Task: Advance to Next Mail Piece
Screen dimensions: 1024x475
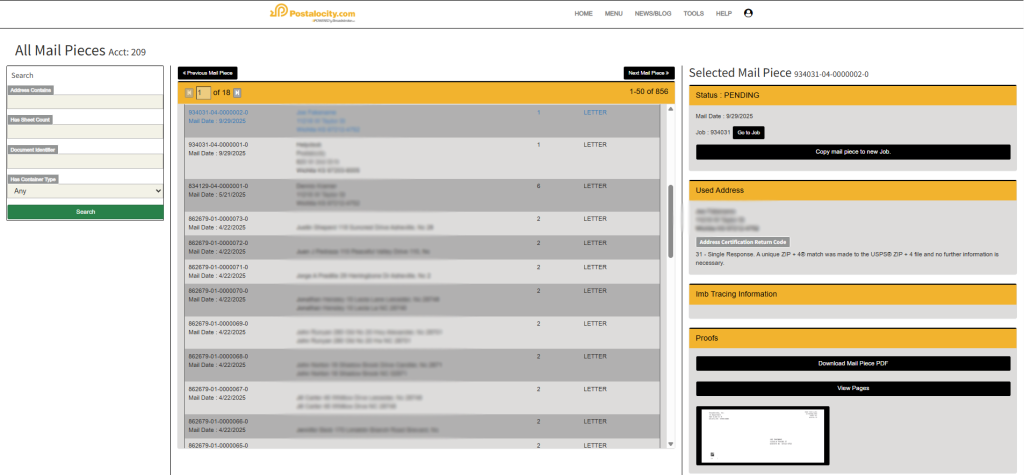Action: (648, 73)
